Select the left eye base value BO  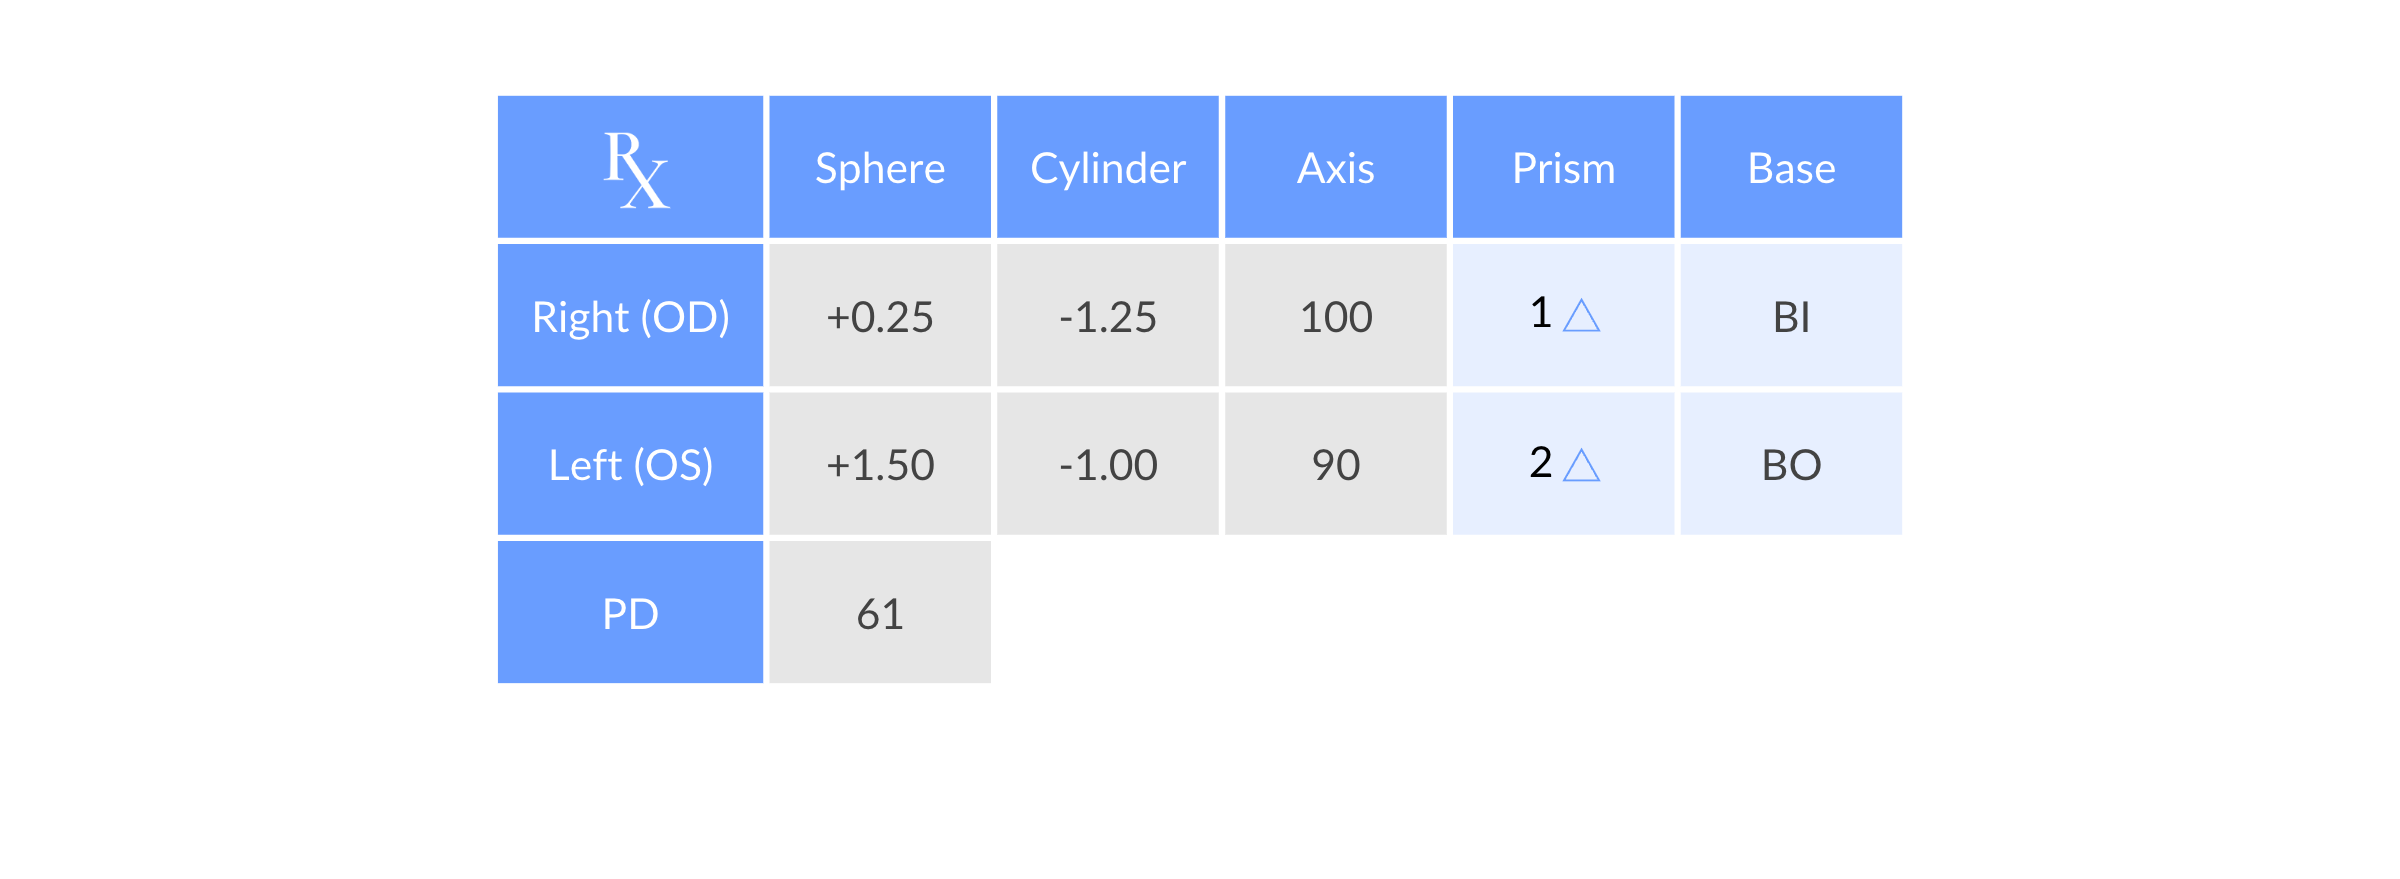pos(1791,465)
